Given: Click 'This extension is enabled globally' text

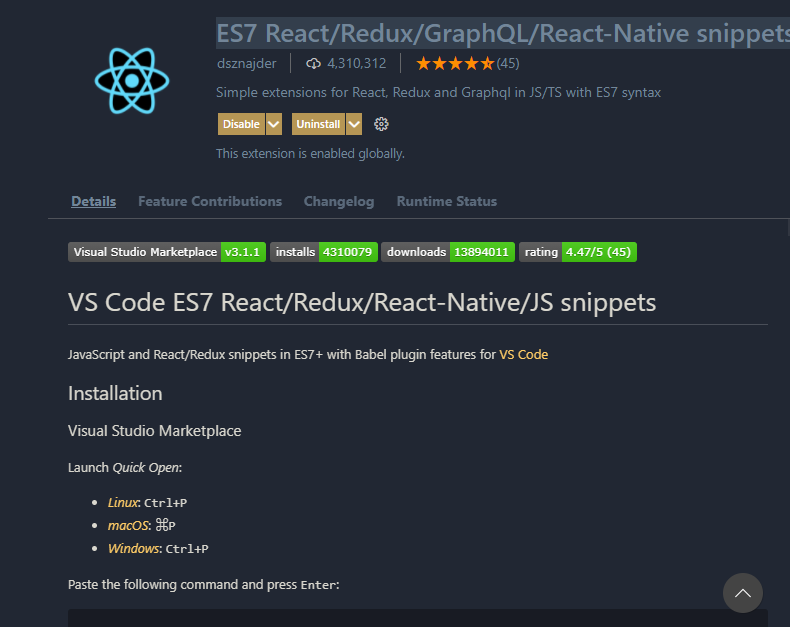Looking at the screenshot, I should 310,153.
